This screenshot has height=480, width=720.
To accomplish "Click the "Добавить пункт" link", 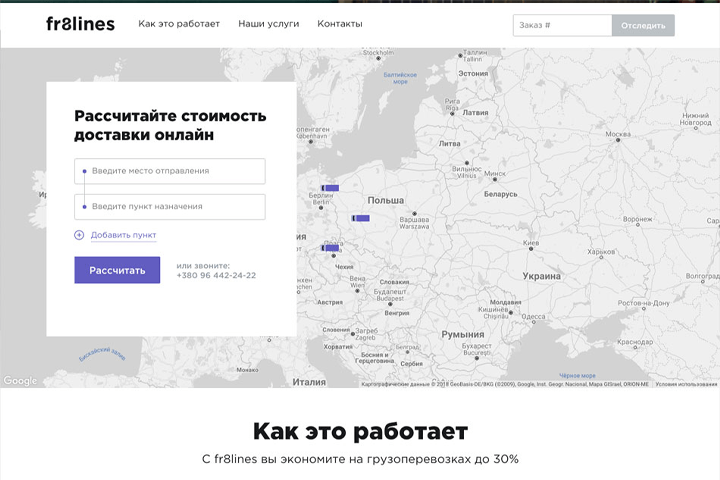I will click(x=124, y=235).
